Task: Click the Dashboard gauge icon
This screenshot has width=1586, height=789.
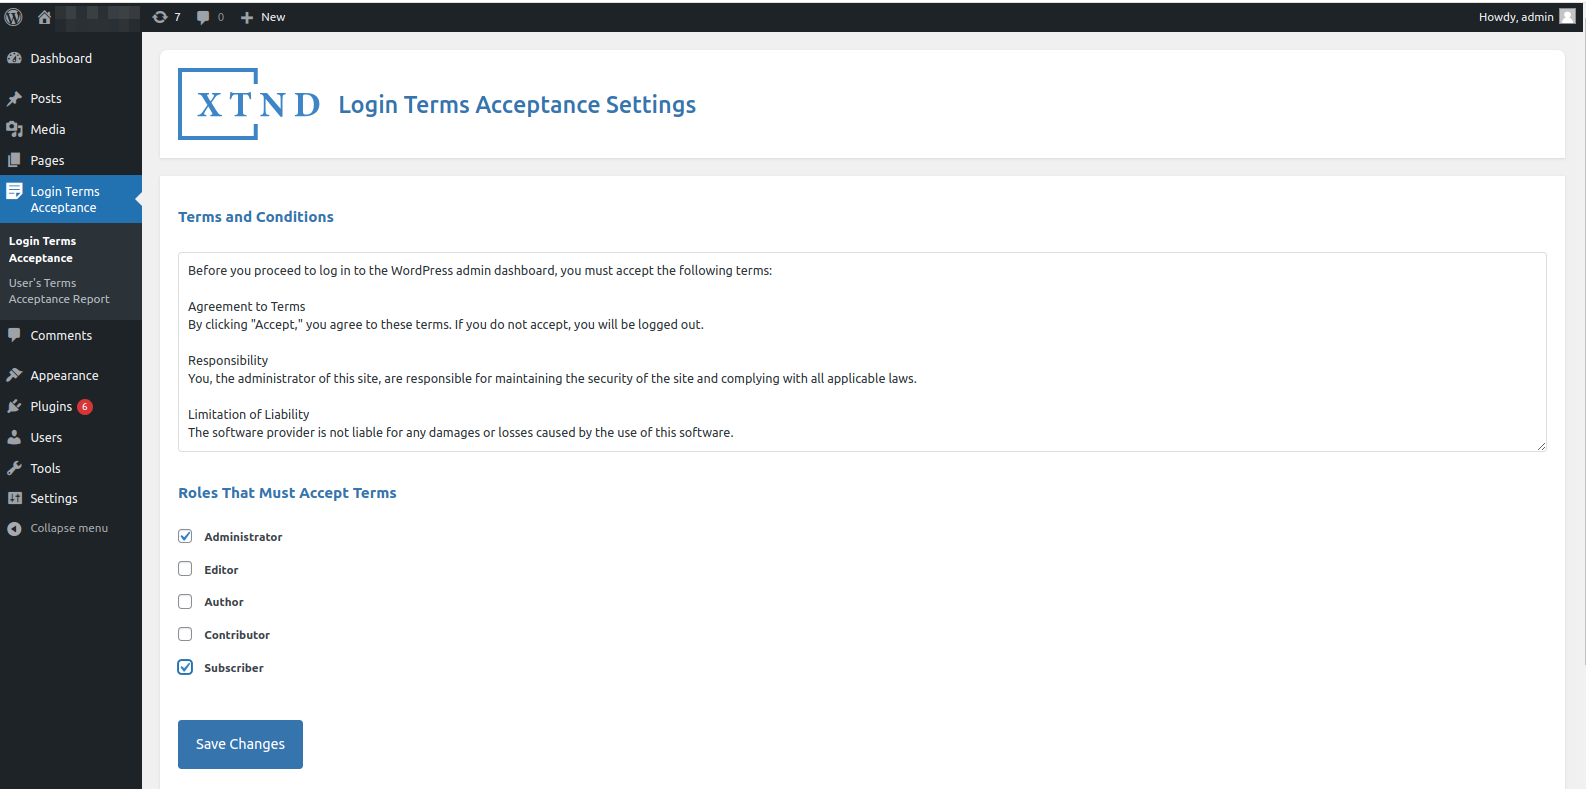Action: click(14, 58)
